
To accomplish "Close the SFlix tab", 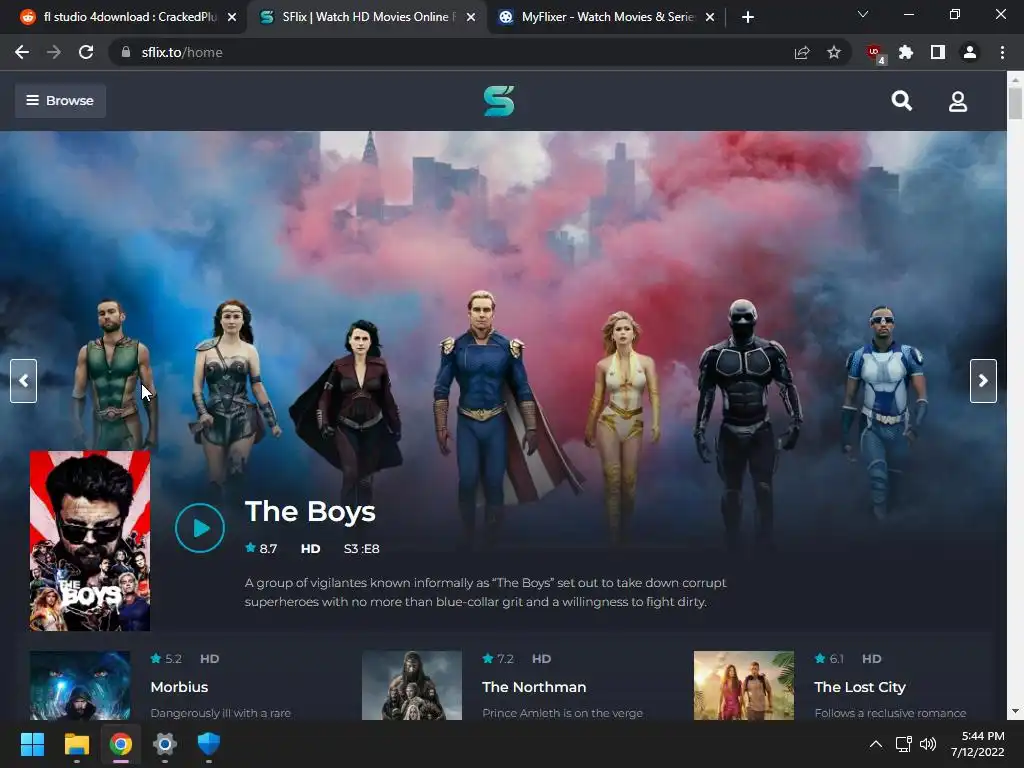I will [471, 17].
